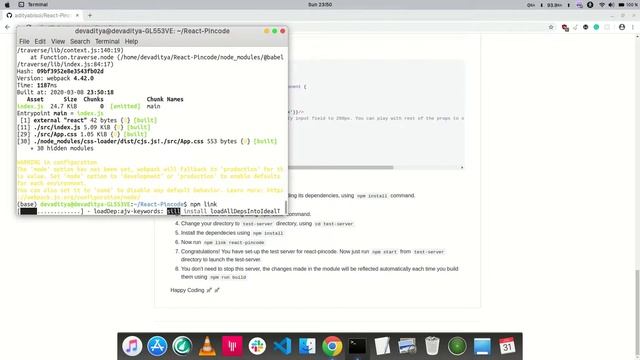Open VLC media player from dock
640x360 pixels.
tap(207, 346)
